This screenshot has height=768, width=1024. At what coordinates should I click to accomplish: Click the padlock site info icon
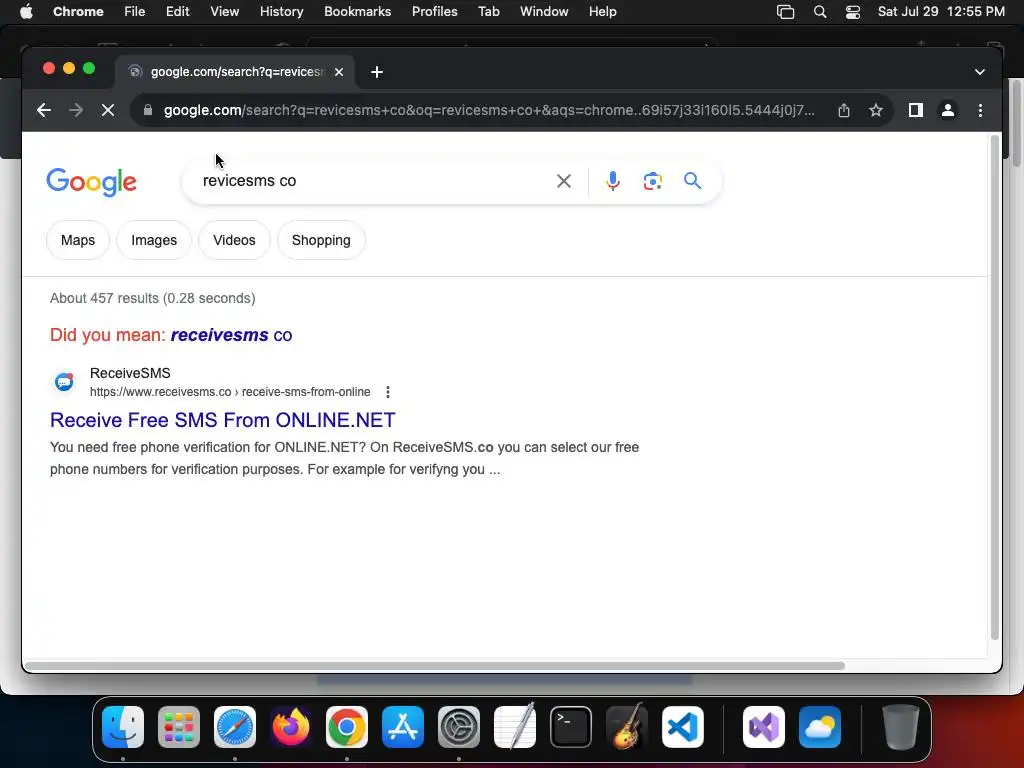click(x=148, y=110)
